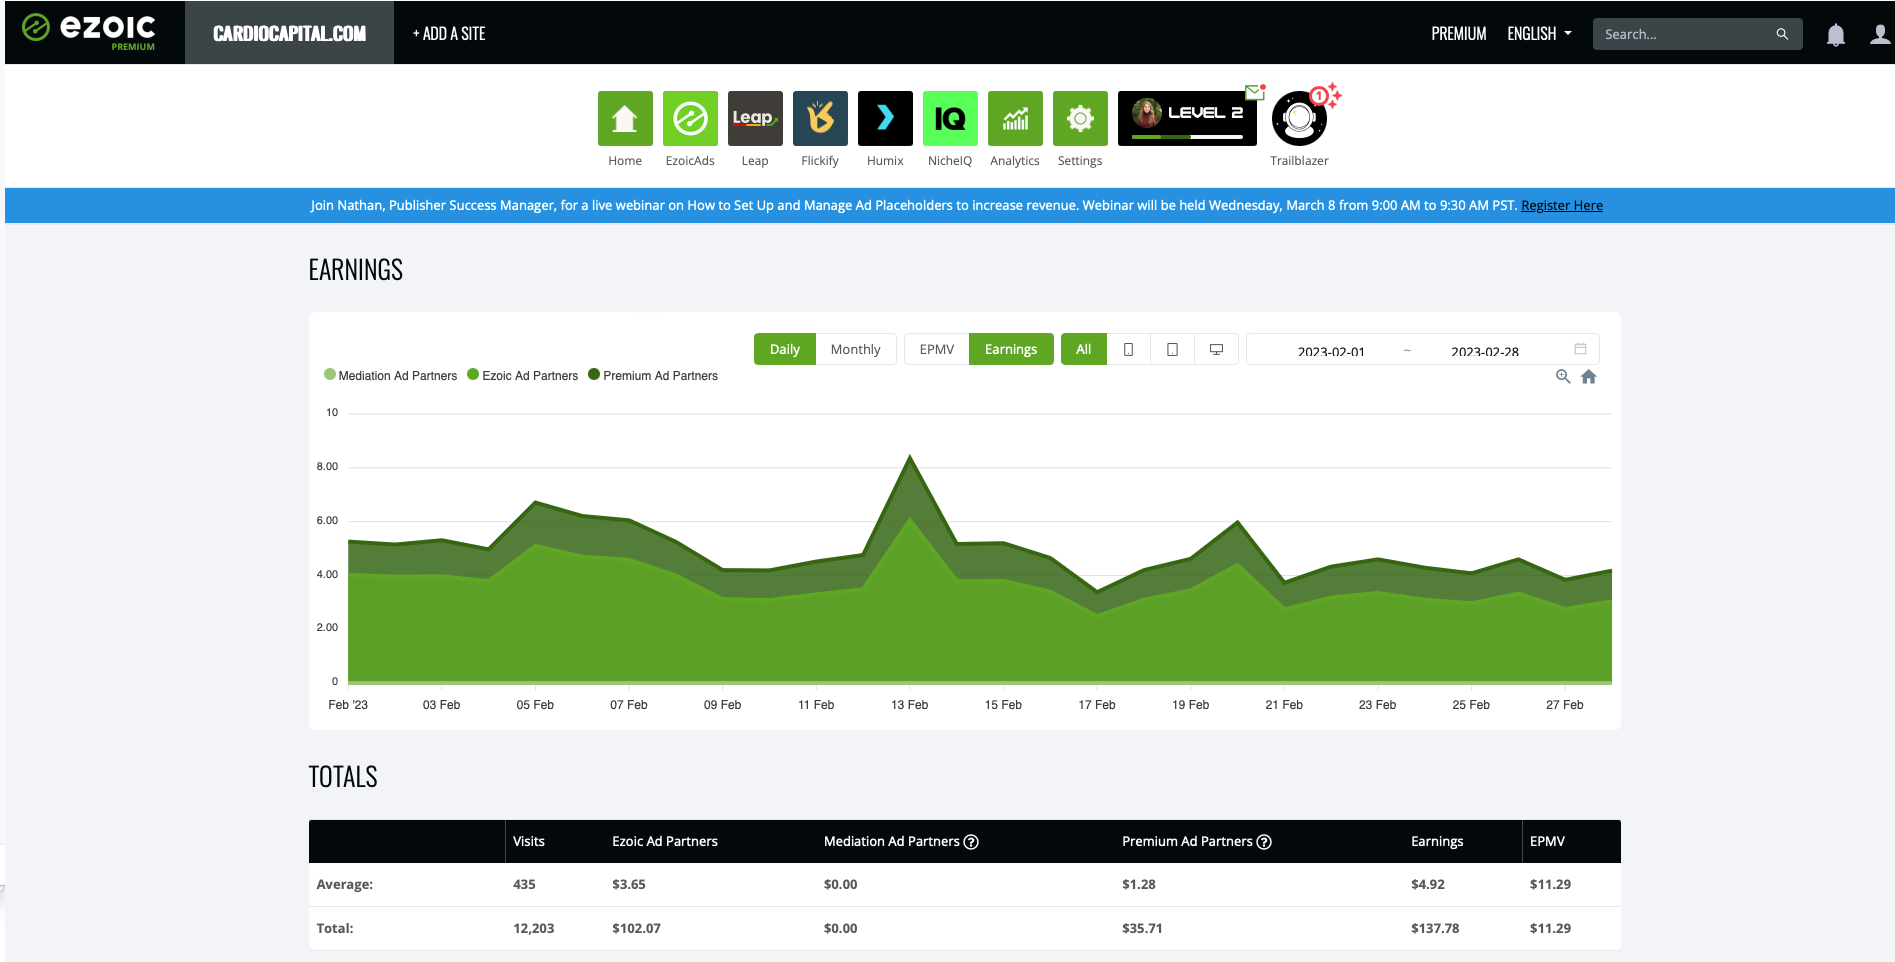The image size is (1895, 962).
Task: Open the user account icon
Action: 1880,35
